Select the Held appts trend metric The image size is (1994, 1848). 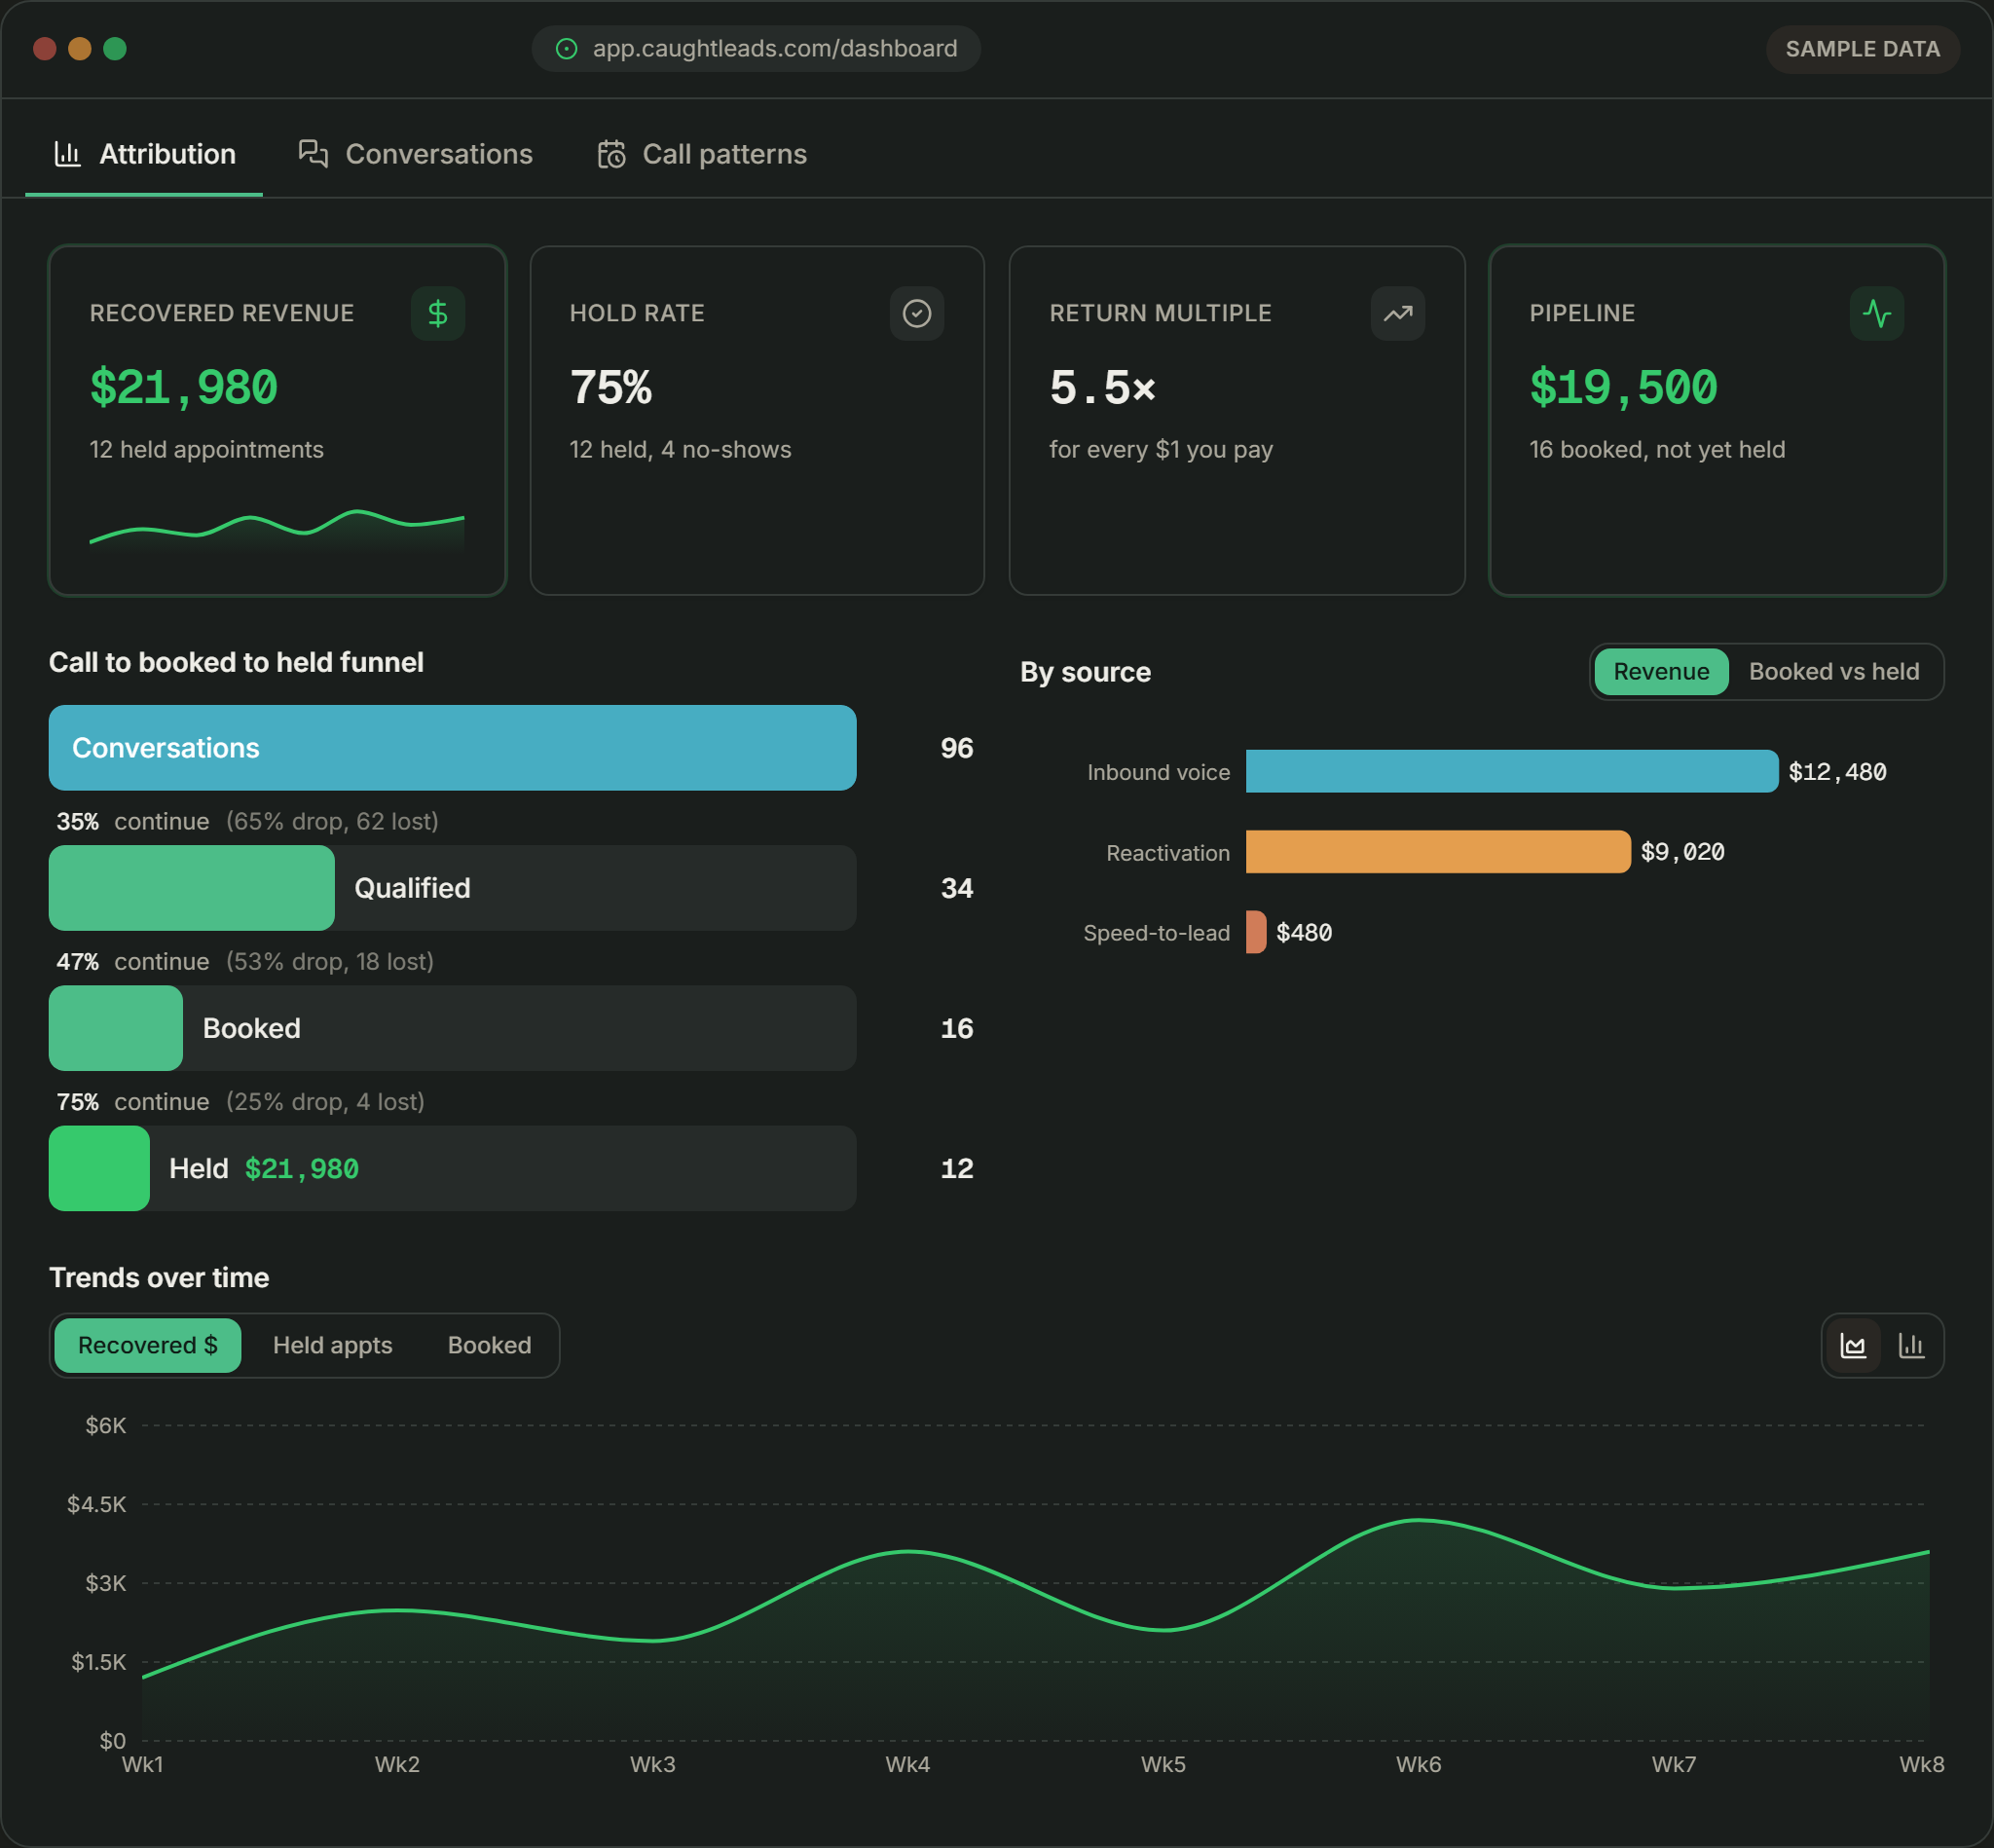[332, 1345]
